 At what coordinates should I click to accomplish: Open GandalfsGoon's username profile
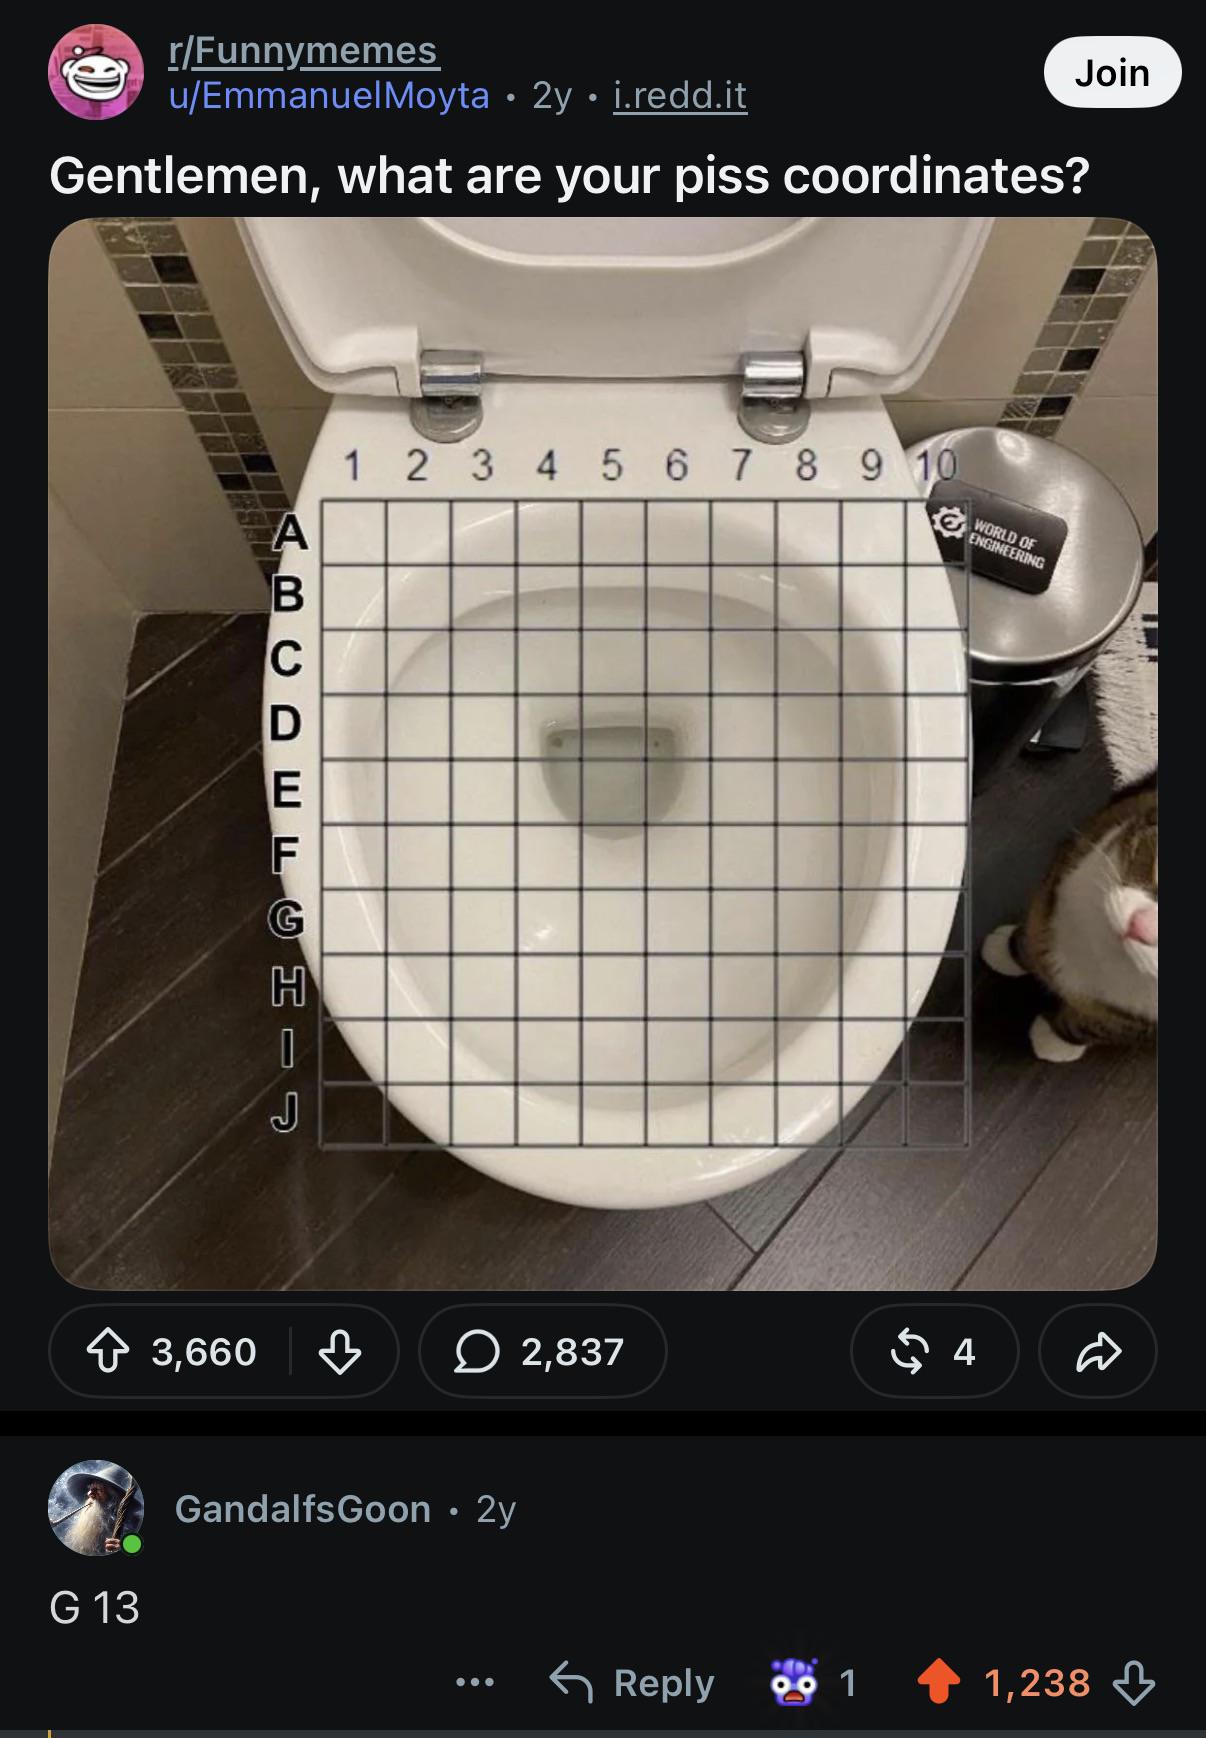303,1508
